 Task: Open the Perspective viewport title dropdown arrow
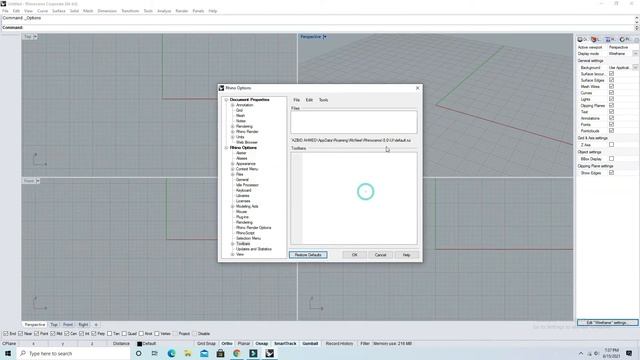324,37
